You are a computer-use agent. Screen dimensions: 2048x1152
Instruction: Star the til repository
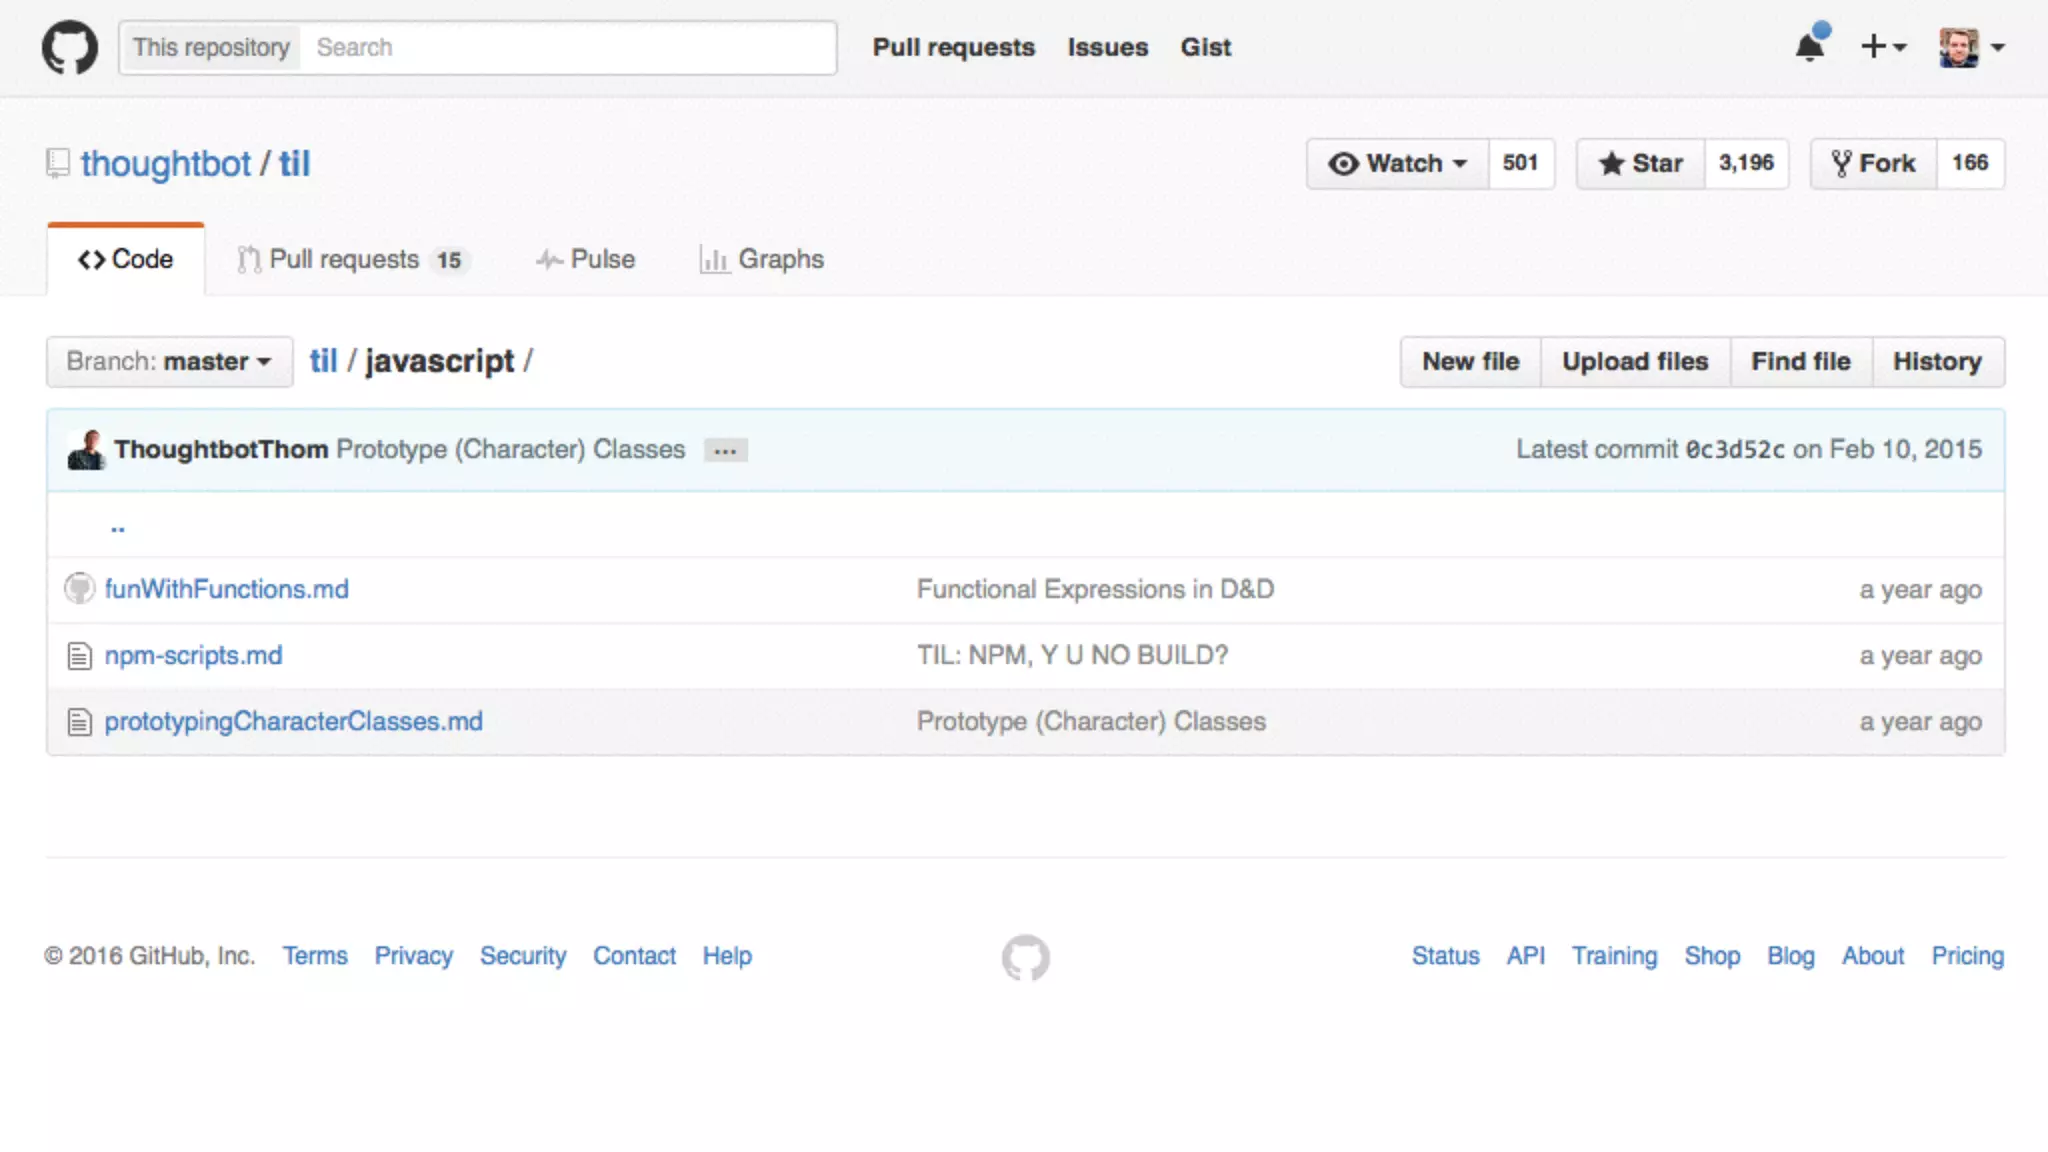coord(1640,163)
